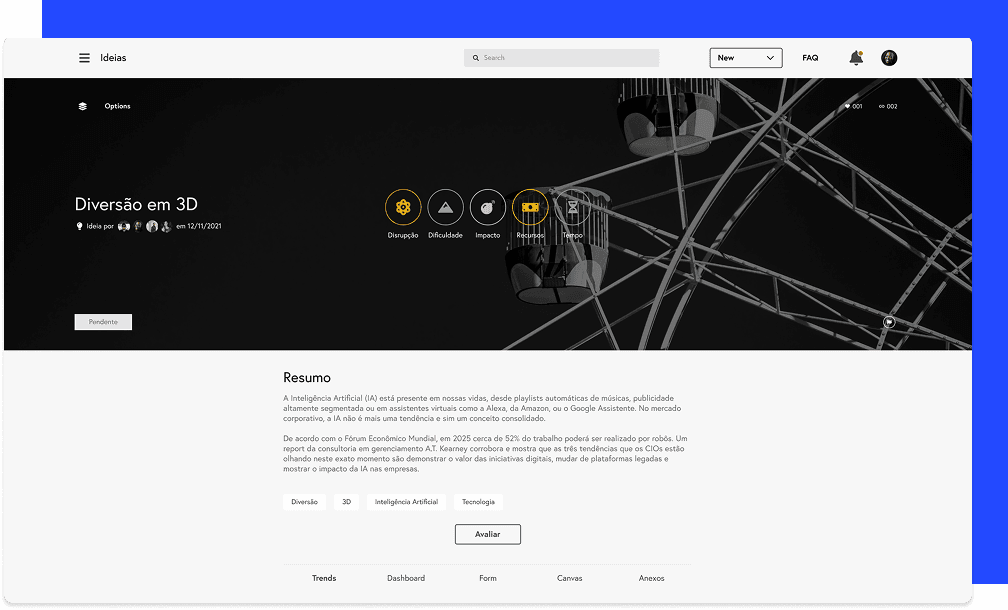Click the Tempo hourglass icon

click(572, 207)
